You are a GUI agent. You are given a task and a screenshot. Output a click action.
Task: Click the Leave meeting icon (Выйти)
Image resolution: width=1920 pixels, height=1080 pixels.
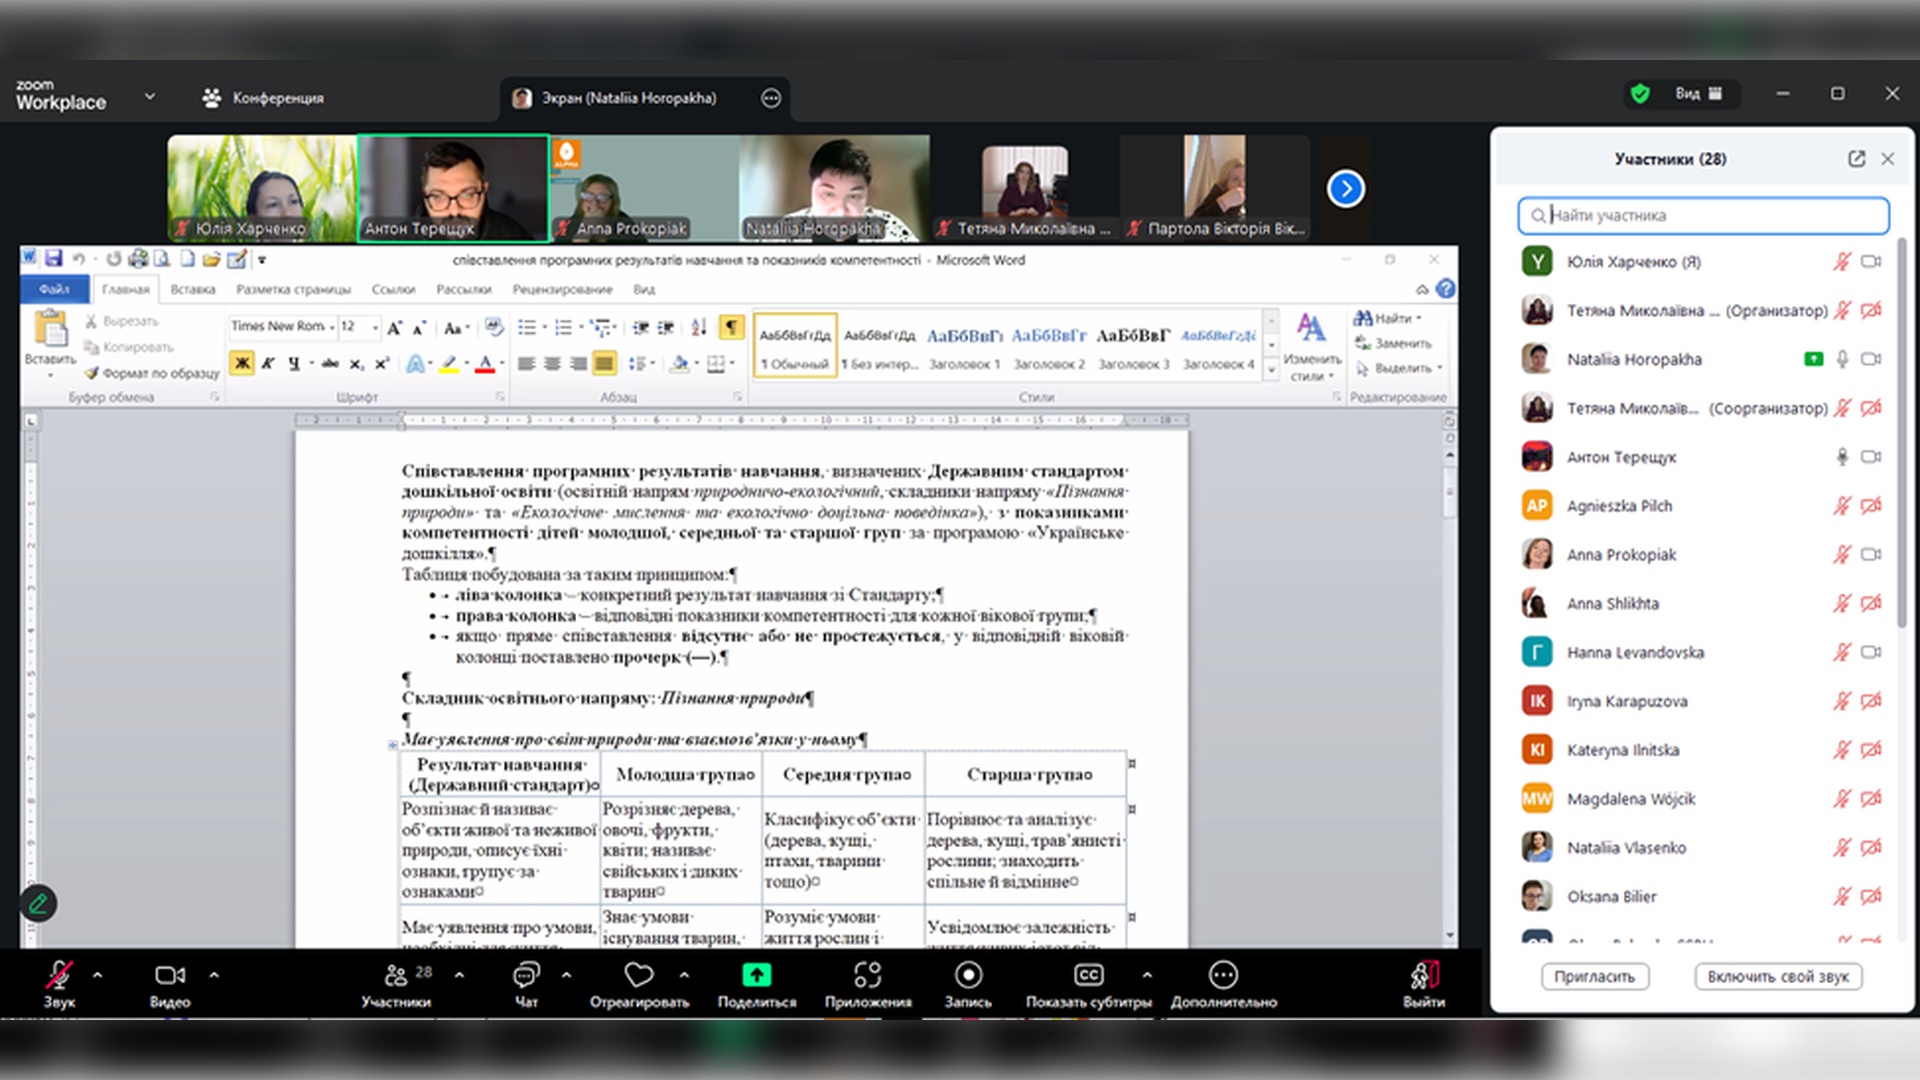tap(1423, 975)
